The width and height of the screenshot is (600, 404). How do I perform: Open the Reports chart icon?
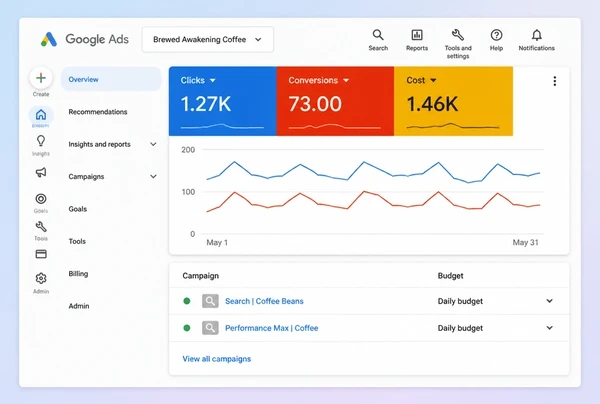point(417,35)
